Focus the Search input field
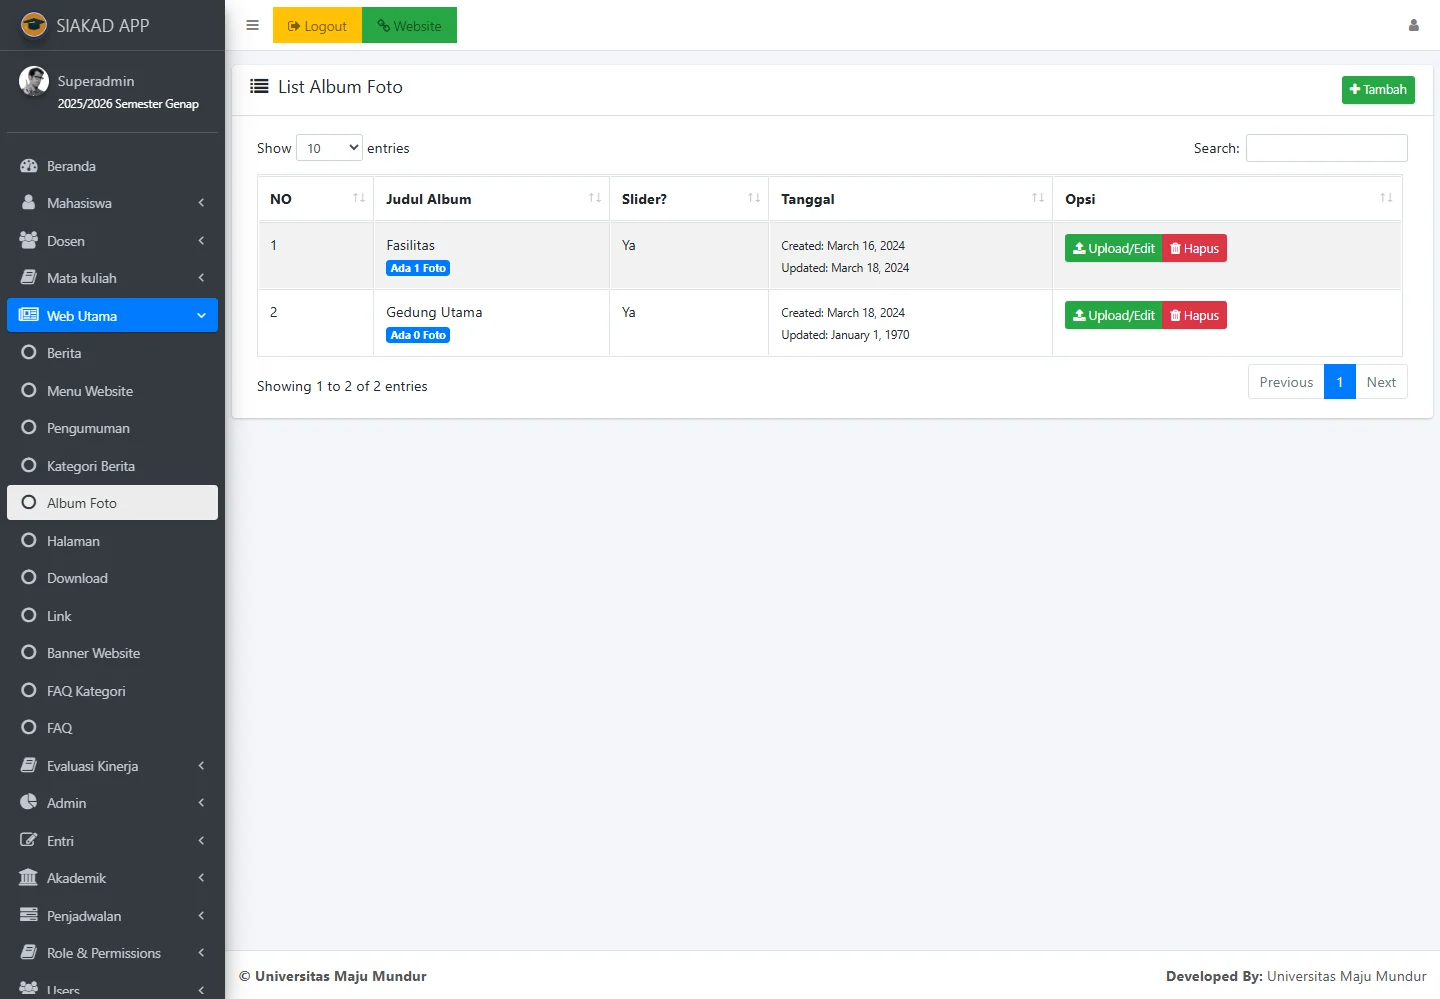 [1326, 148]
